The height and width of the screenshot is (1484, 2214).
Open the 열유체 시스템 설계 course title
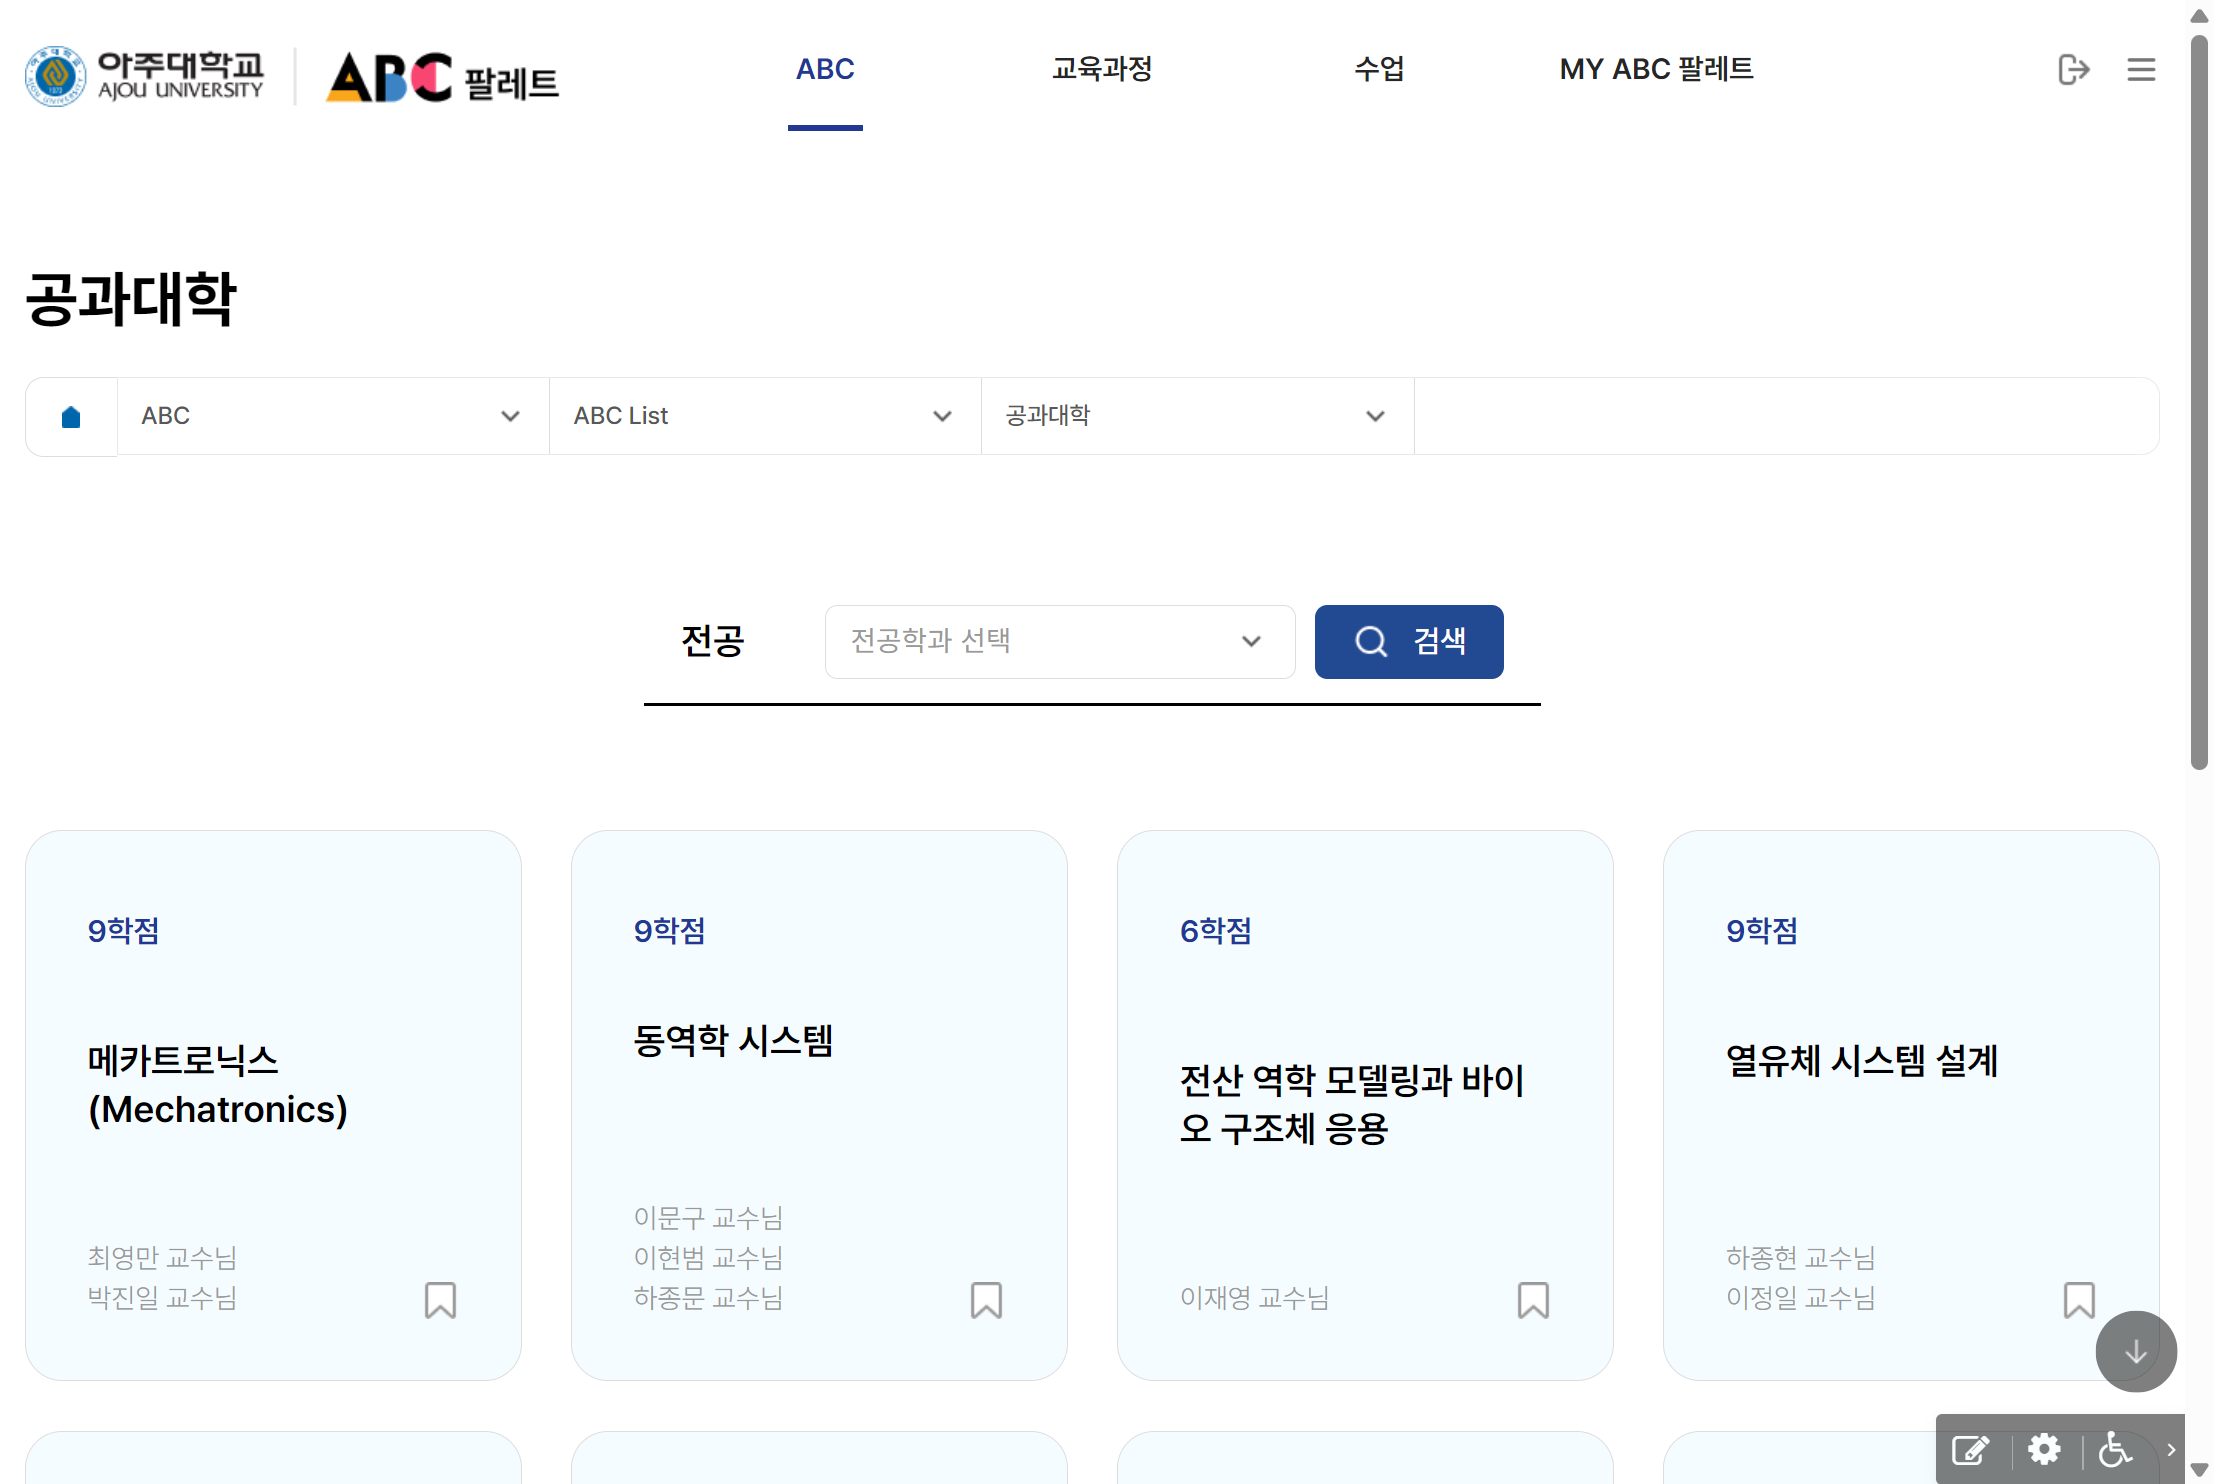tap(1862, 1061)
